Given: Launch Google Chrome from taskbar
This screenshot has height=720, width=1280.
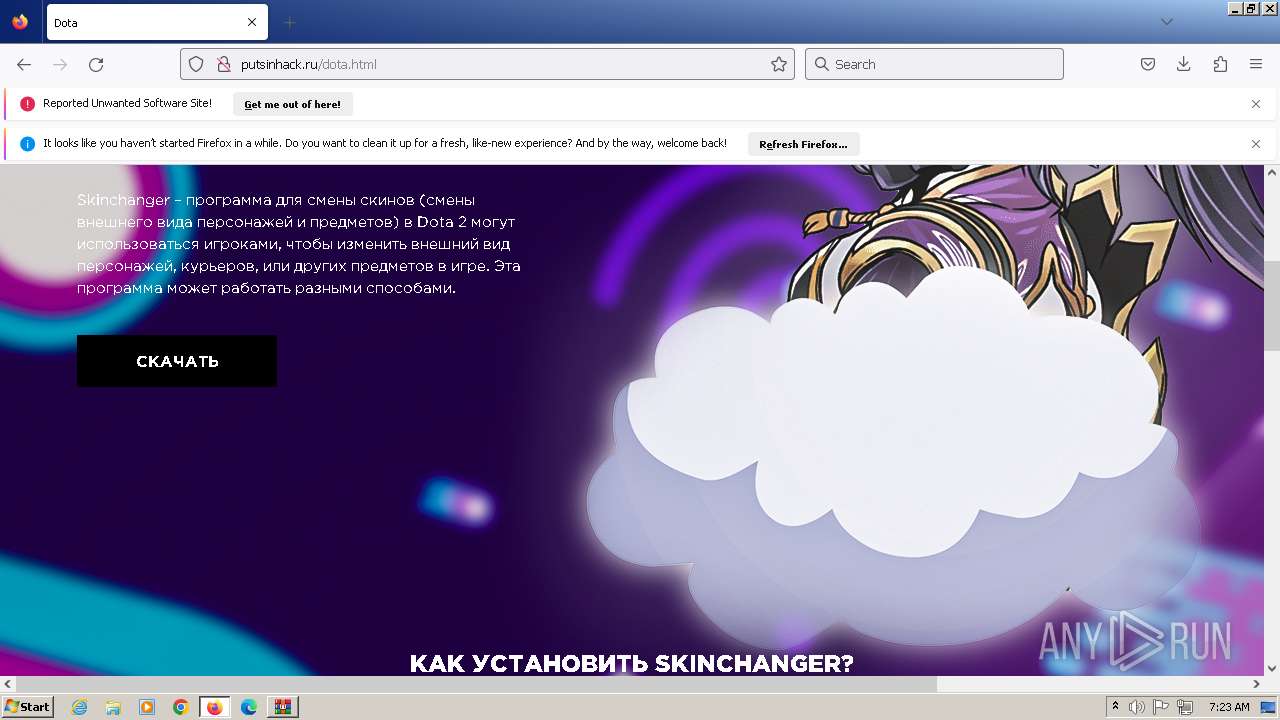Looking at the screenshot, I should tap(181, 707).
